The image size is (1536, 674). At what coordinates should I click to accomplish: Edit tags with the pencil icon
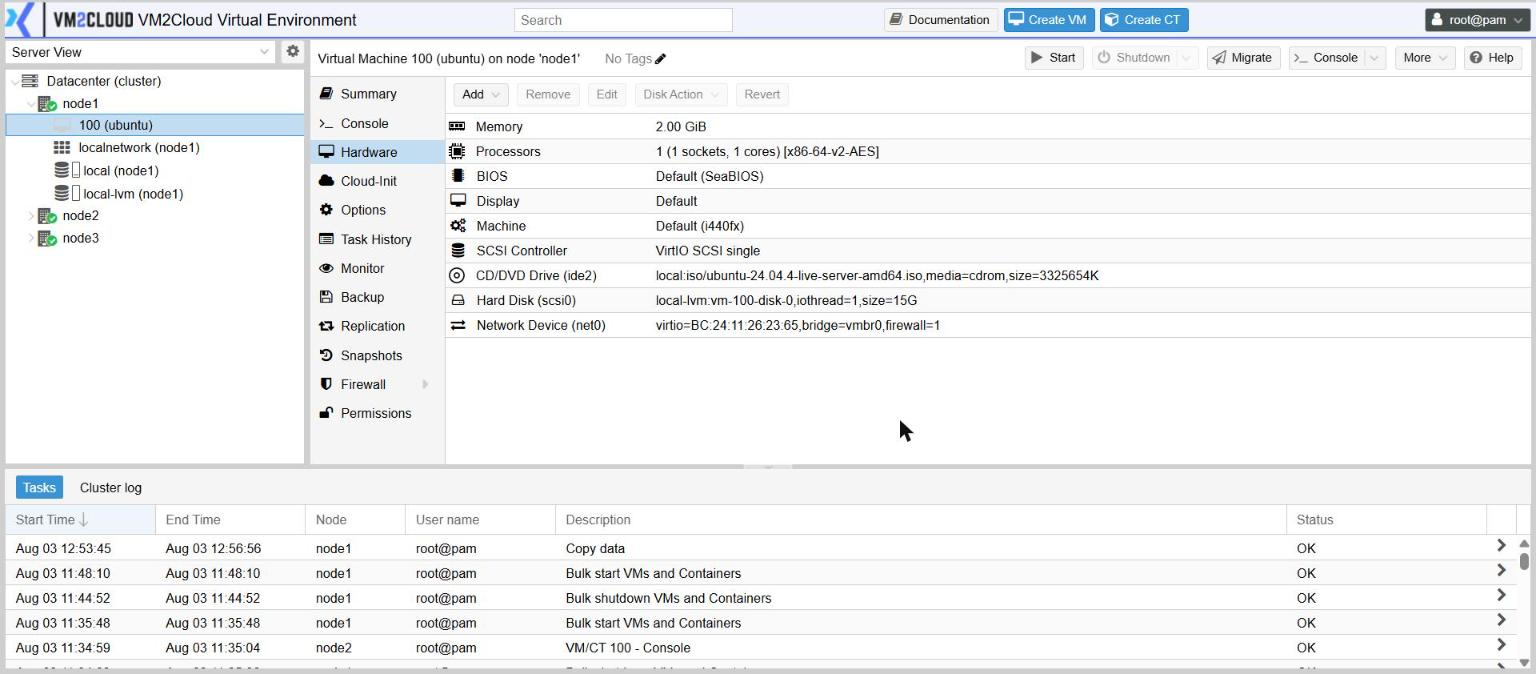click(660, 59)
